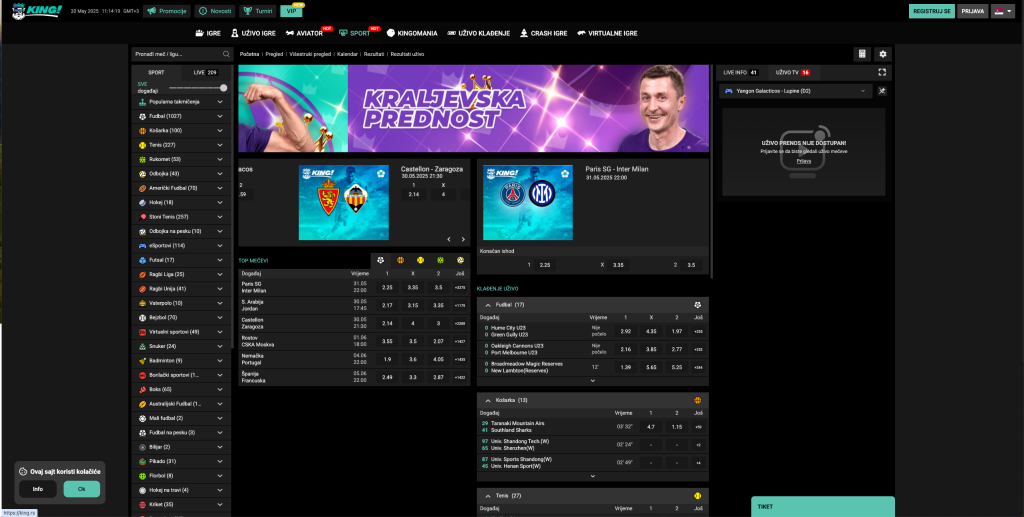Open Rezultati uživo link
The image size is (1024, 517).
click(408, 54)
